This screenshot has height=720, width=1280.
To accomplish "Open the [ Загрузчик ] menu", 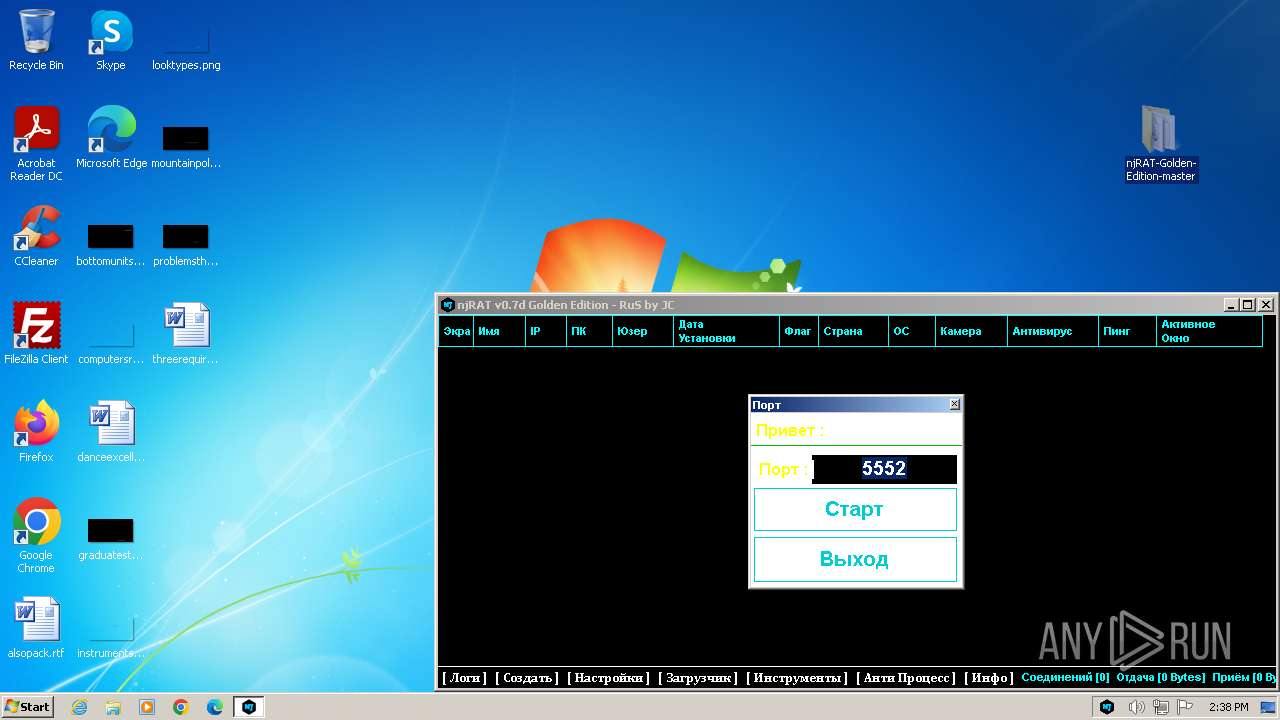I will point(698,678).
